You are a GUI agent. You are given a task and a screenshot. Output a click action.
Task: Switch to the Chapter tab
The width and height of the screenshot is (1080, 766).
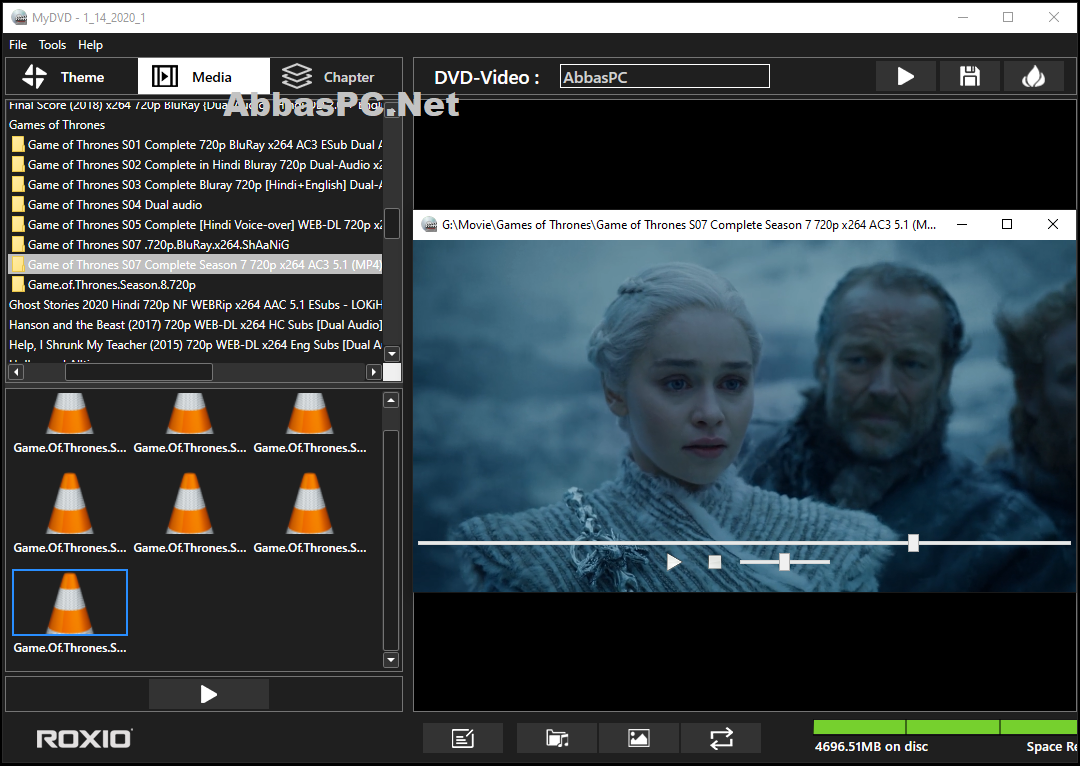(x=336, y=76)
